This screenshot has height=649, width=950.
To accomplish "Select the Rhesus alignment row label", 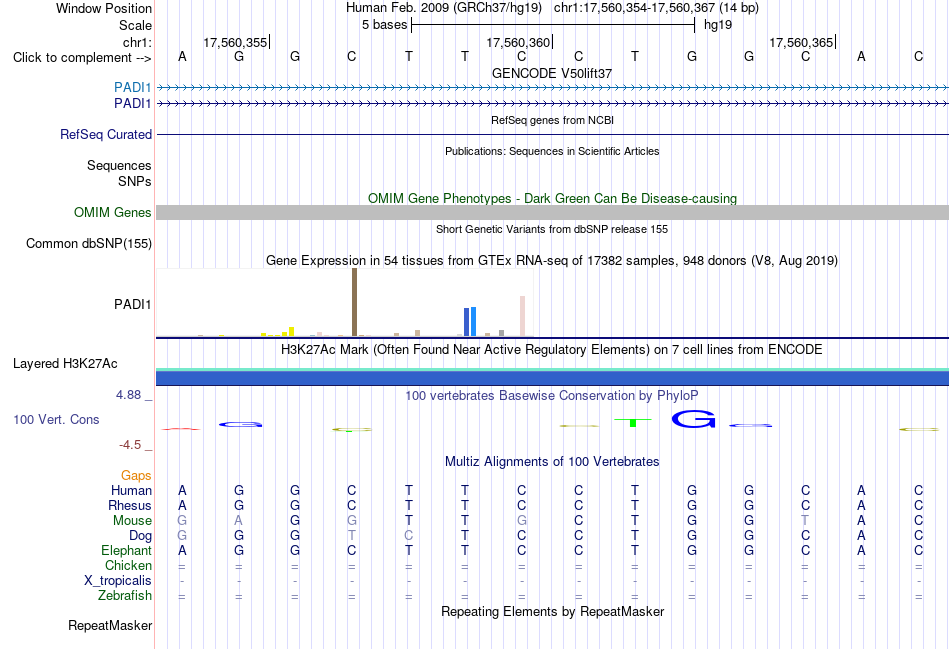I will click(130, 505).
